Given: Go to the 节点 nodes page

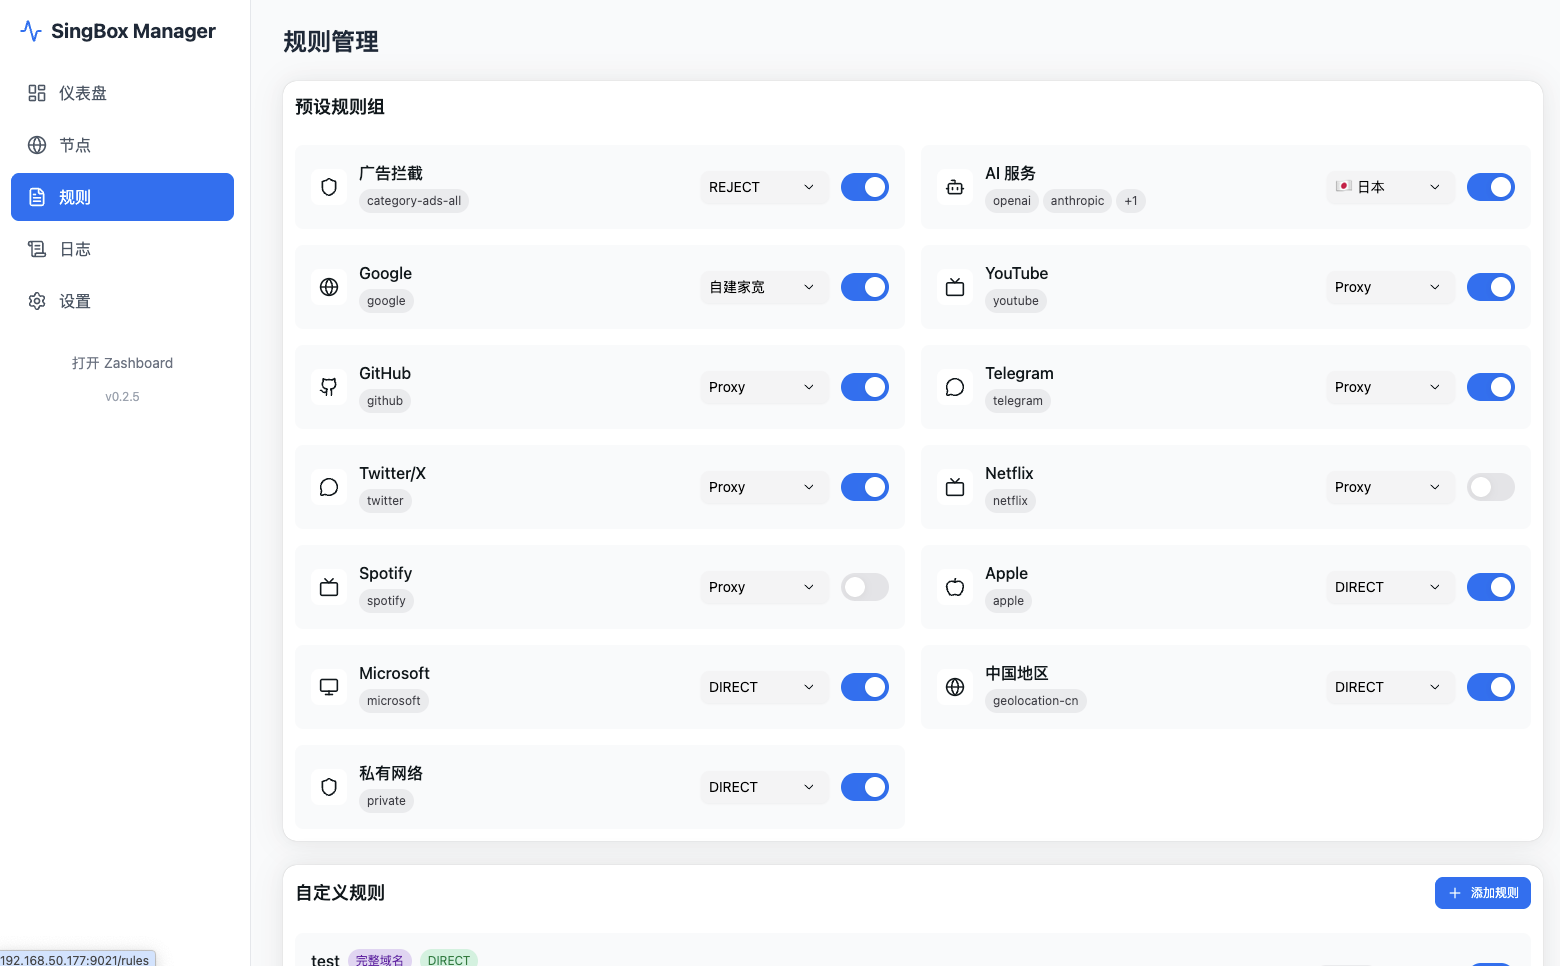Looking at the screenshot, I should pos(122,145).
